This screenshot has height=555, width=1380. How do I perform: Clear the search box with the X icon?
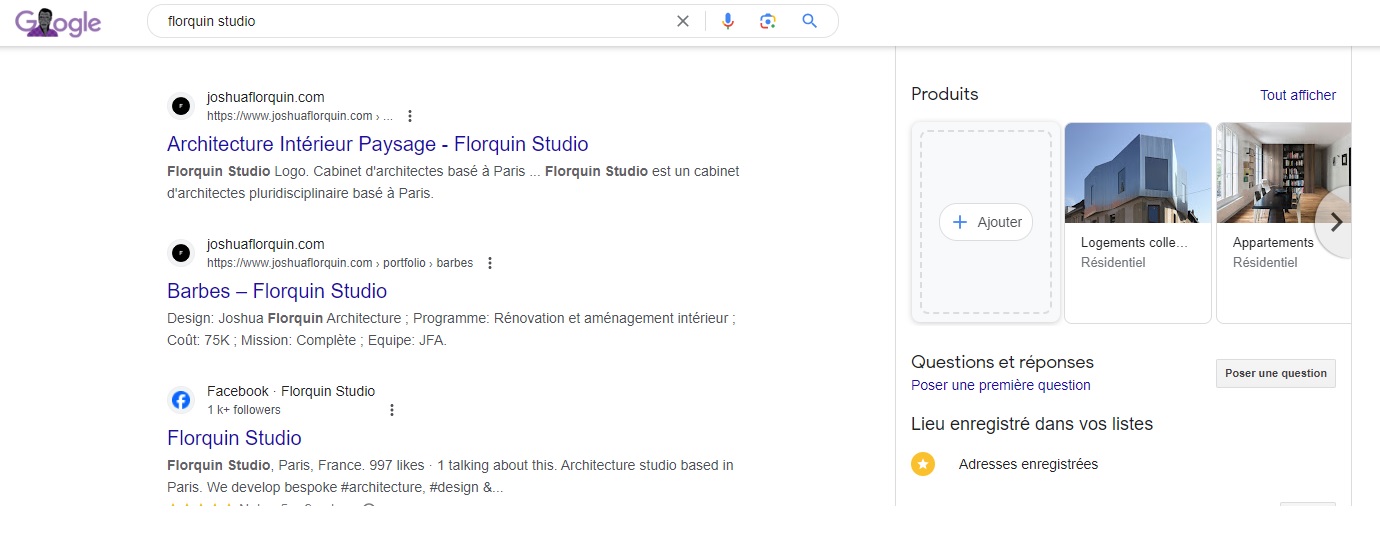(x=683, y=21)
